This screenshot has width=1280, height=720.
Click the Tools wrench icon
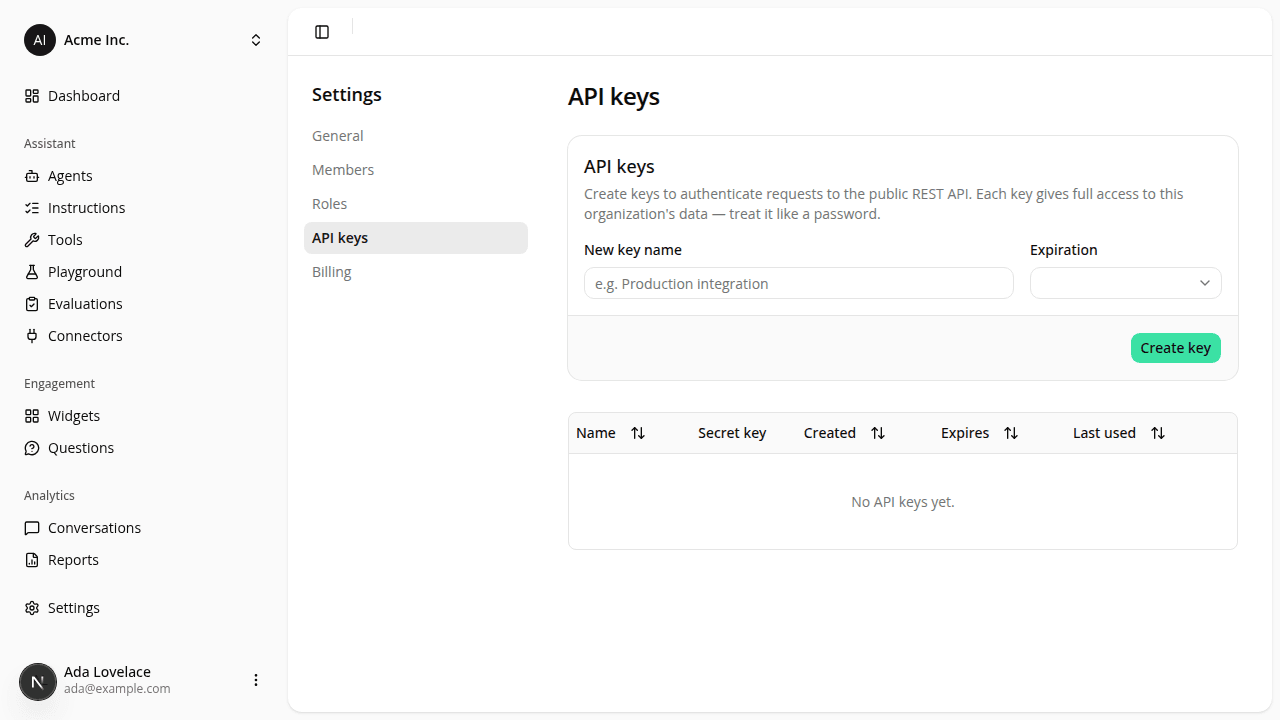pos(32,240)
